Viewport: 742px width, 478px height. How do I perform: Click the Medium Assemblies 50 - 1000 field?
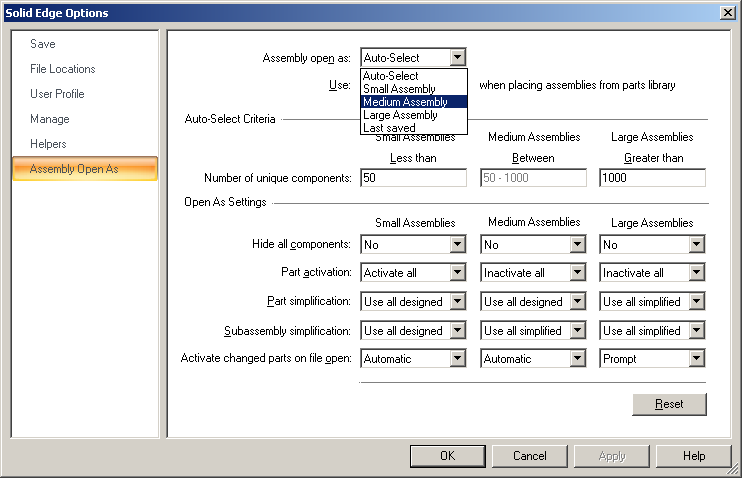[533, 178]
